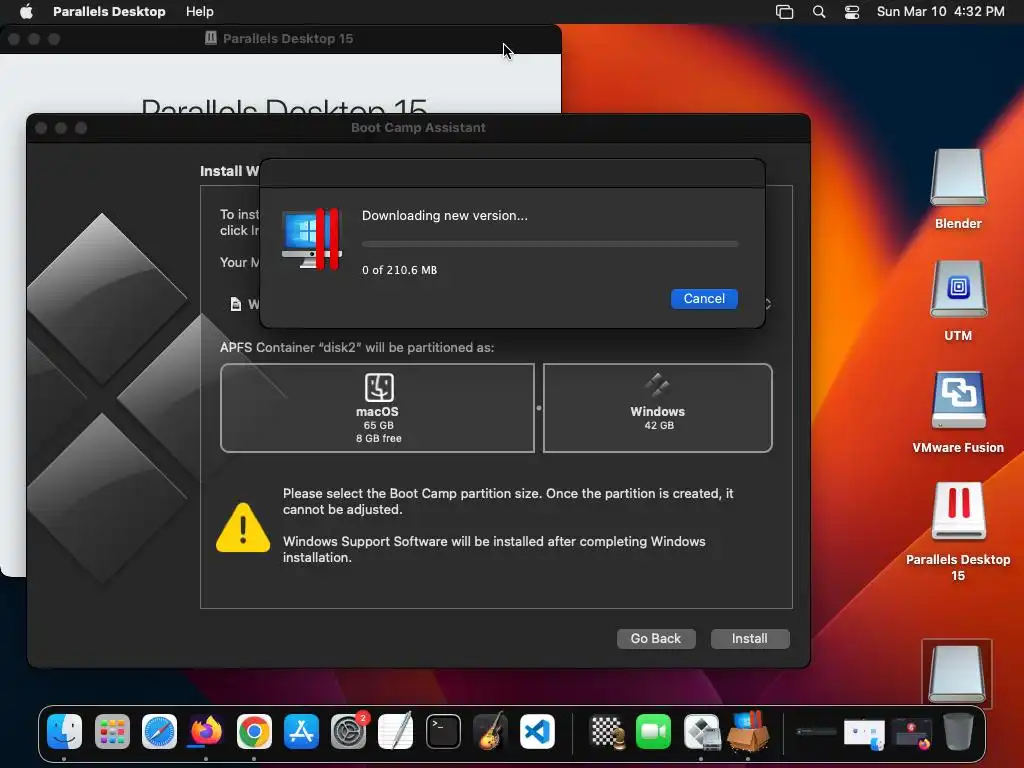Open System Settings from the Dock
The width and height of the screenshot is (1024, 768).
[349, 731]
